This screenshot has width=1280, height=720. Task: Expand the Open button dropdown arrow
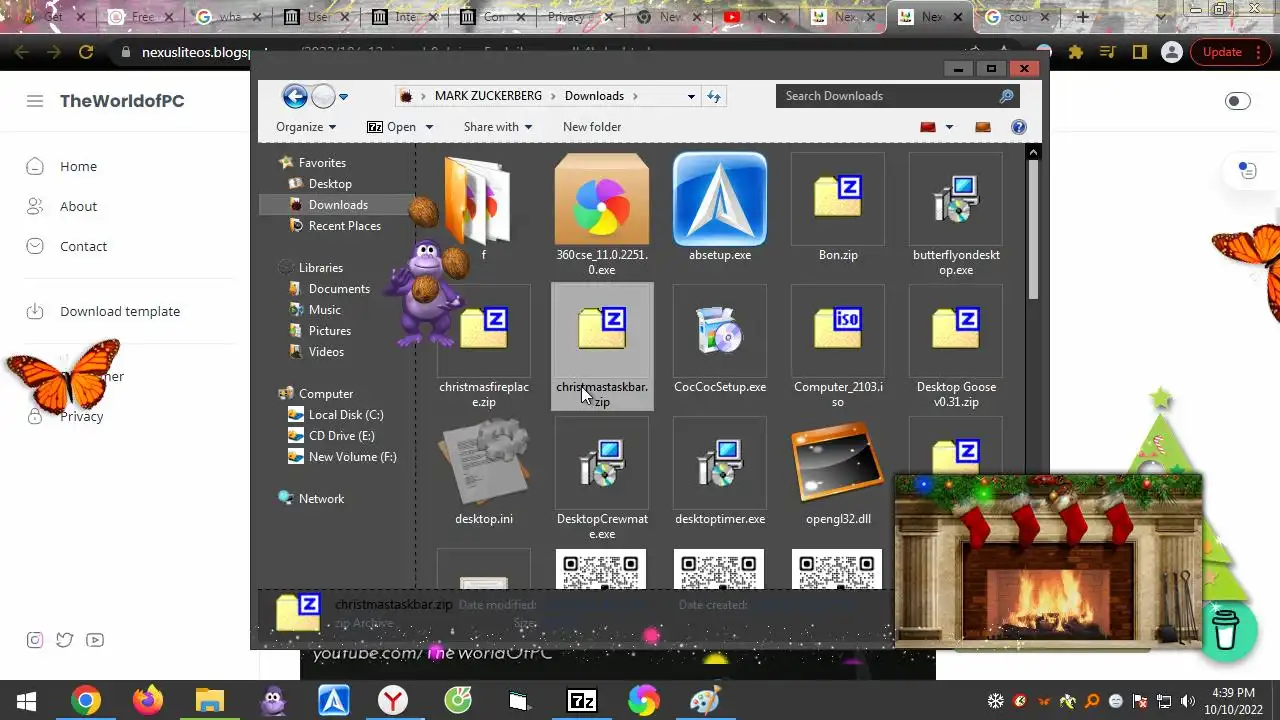[x=429, y=127]
